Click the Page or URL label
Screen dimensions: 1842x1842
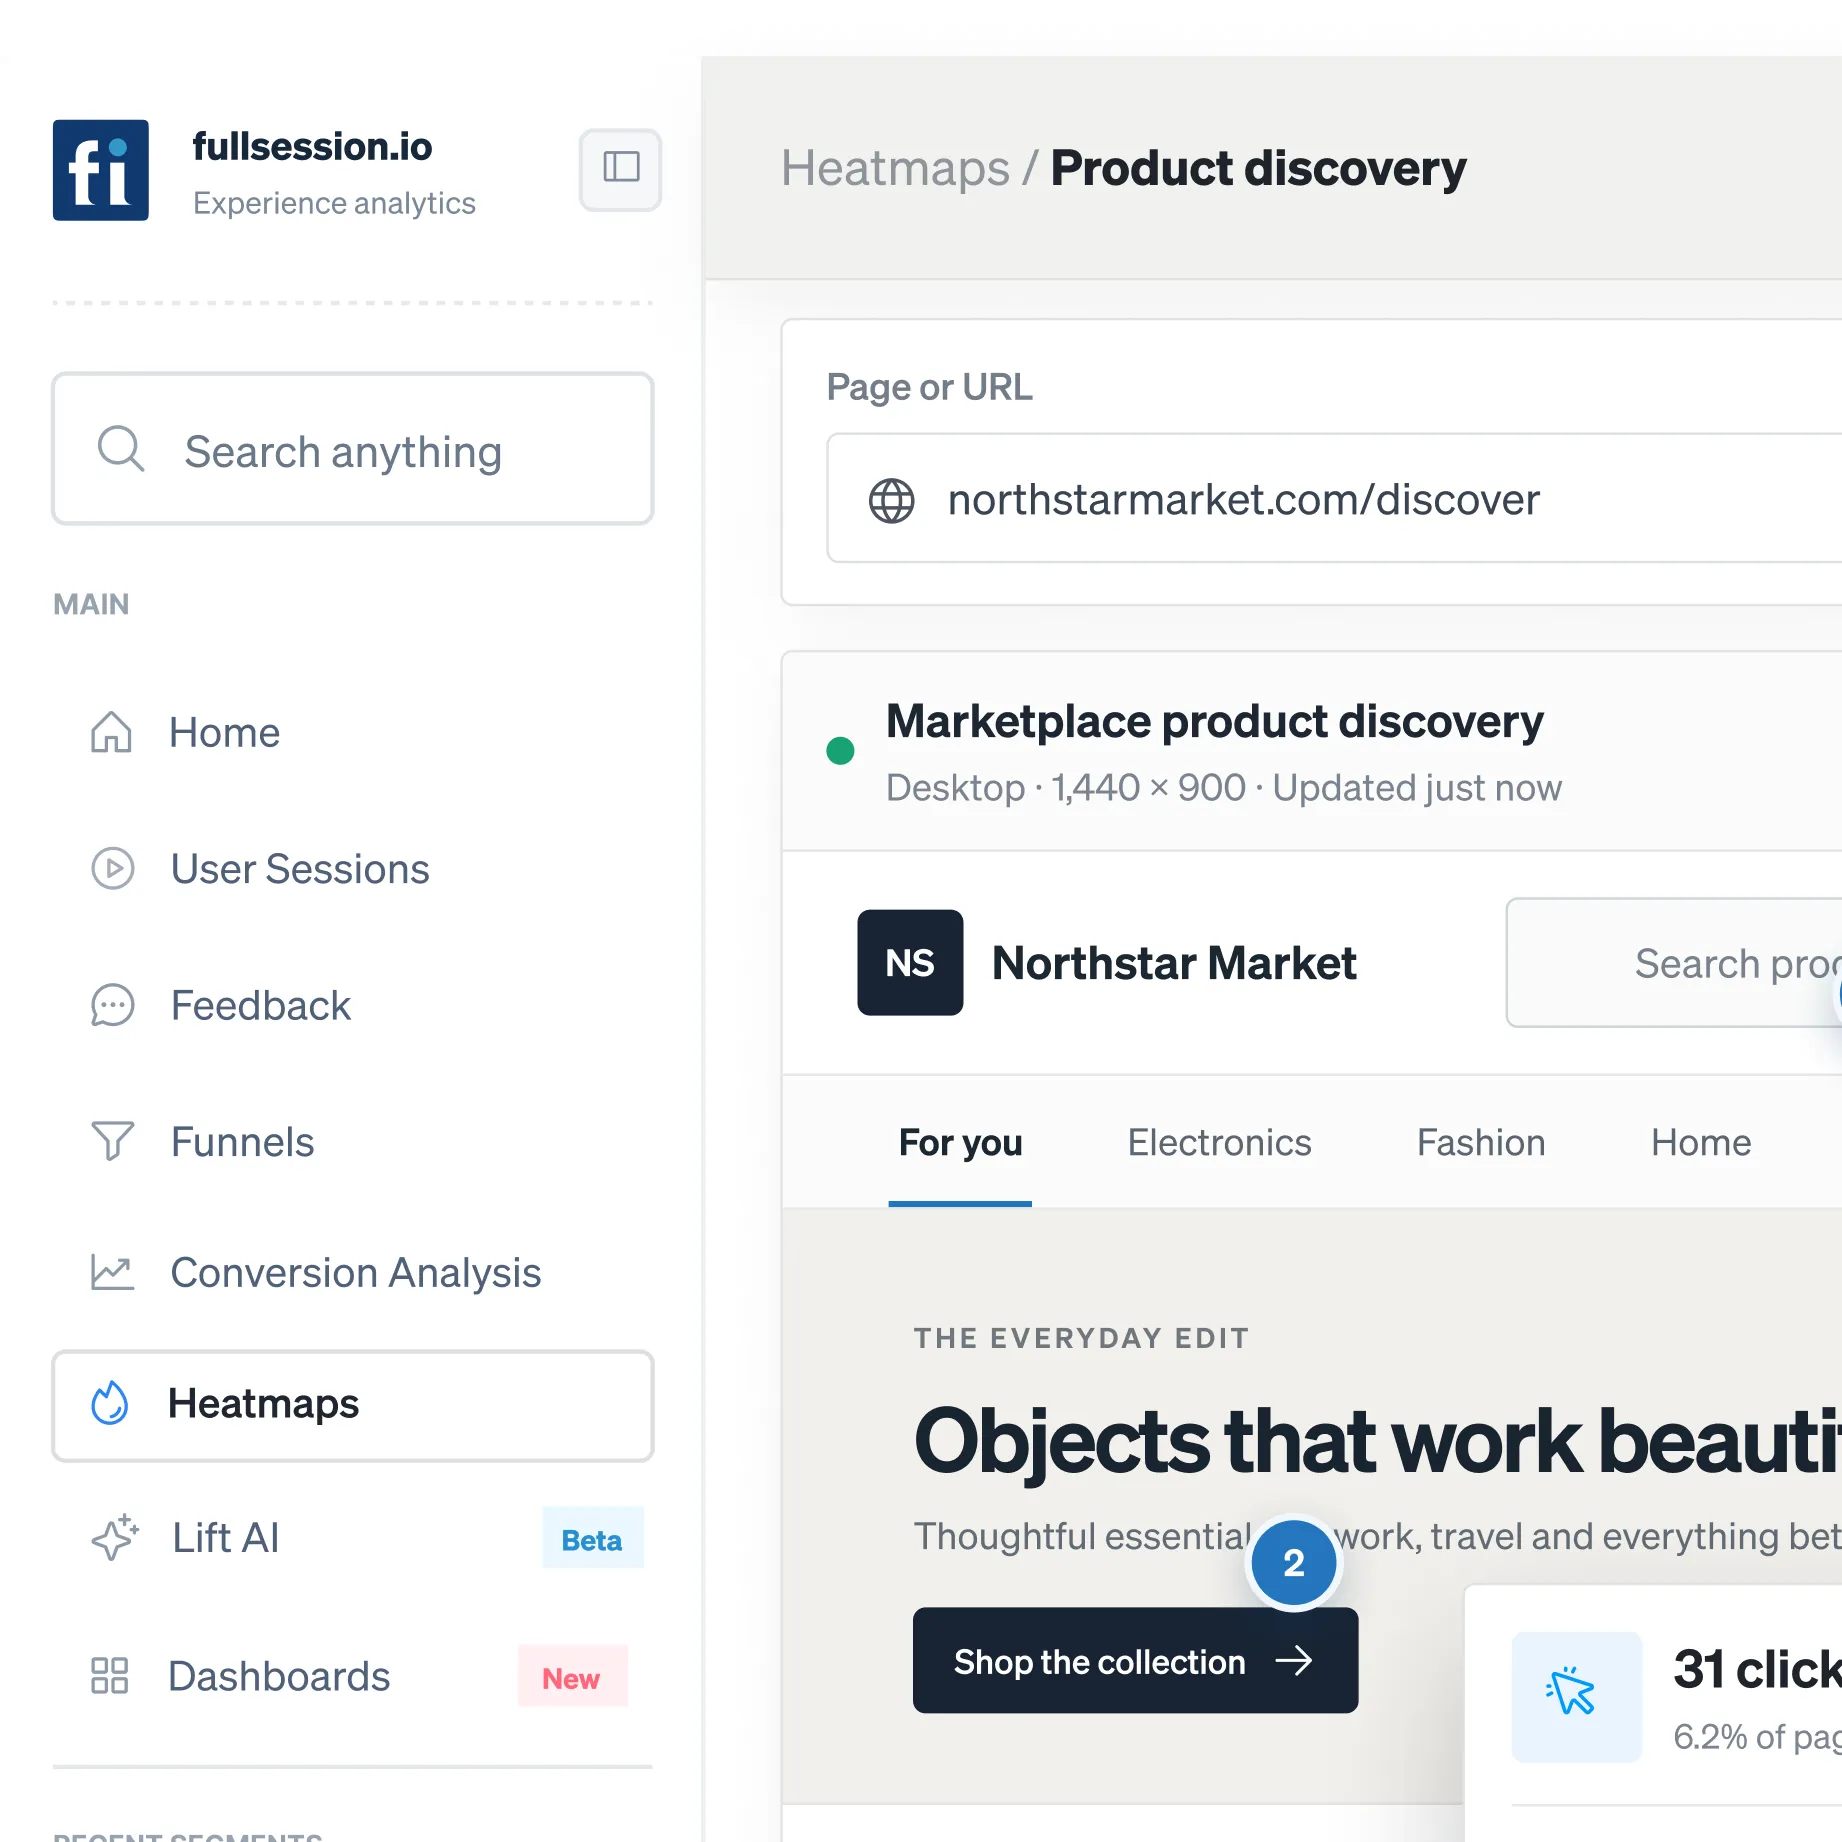pyautogui.click(x=929, y=386)
